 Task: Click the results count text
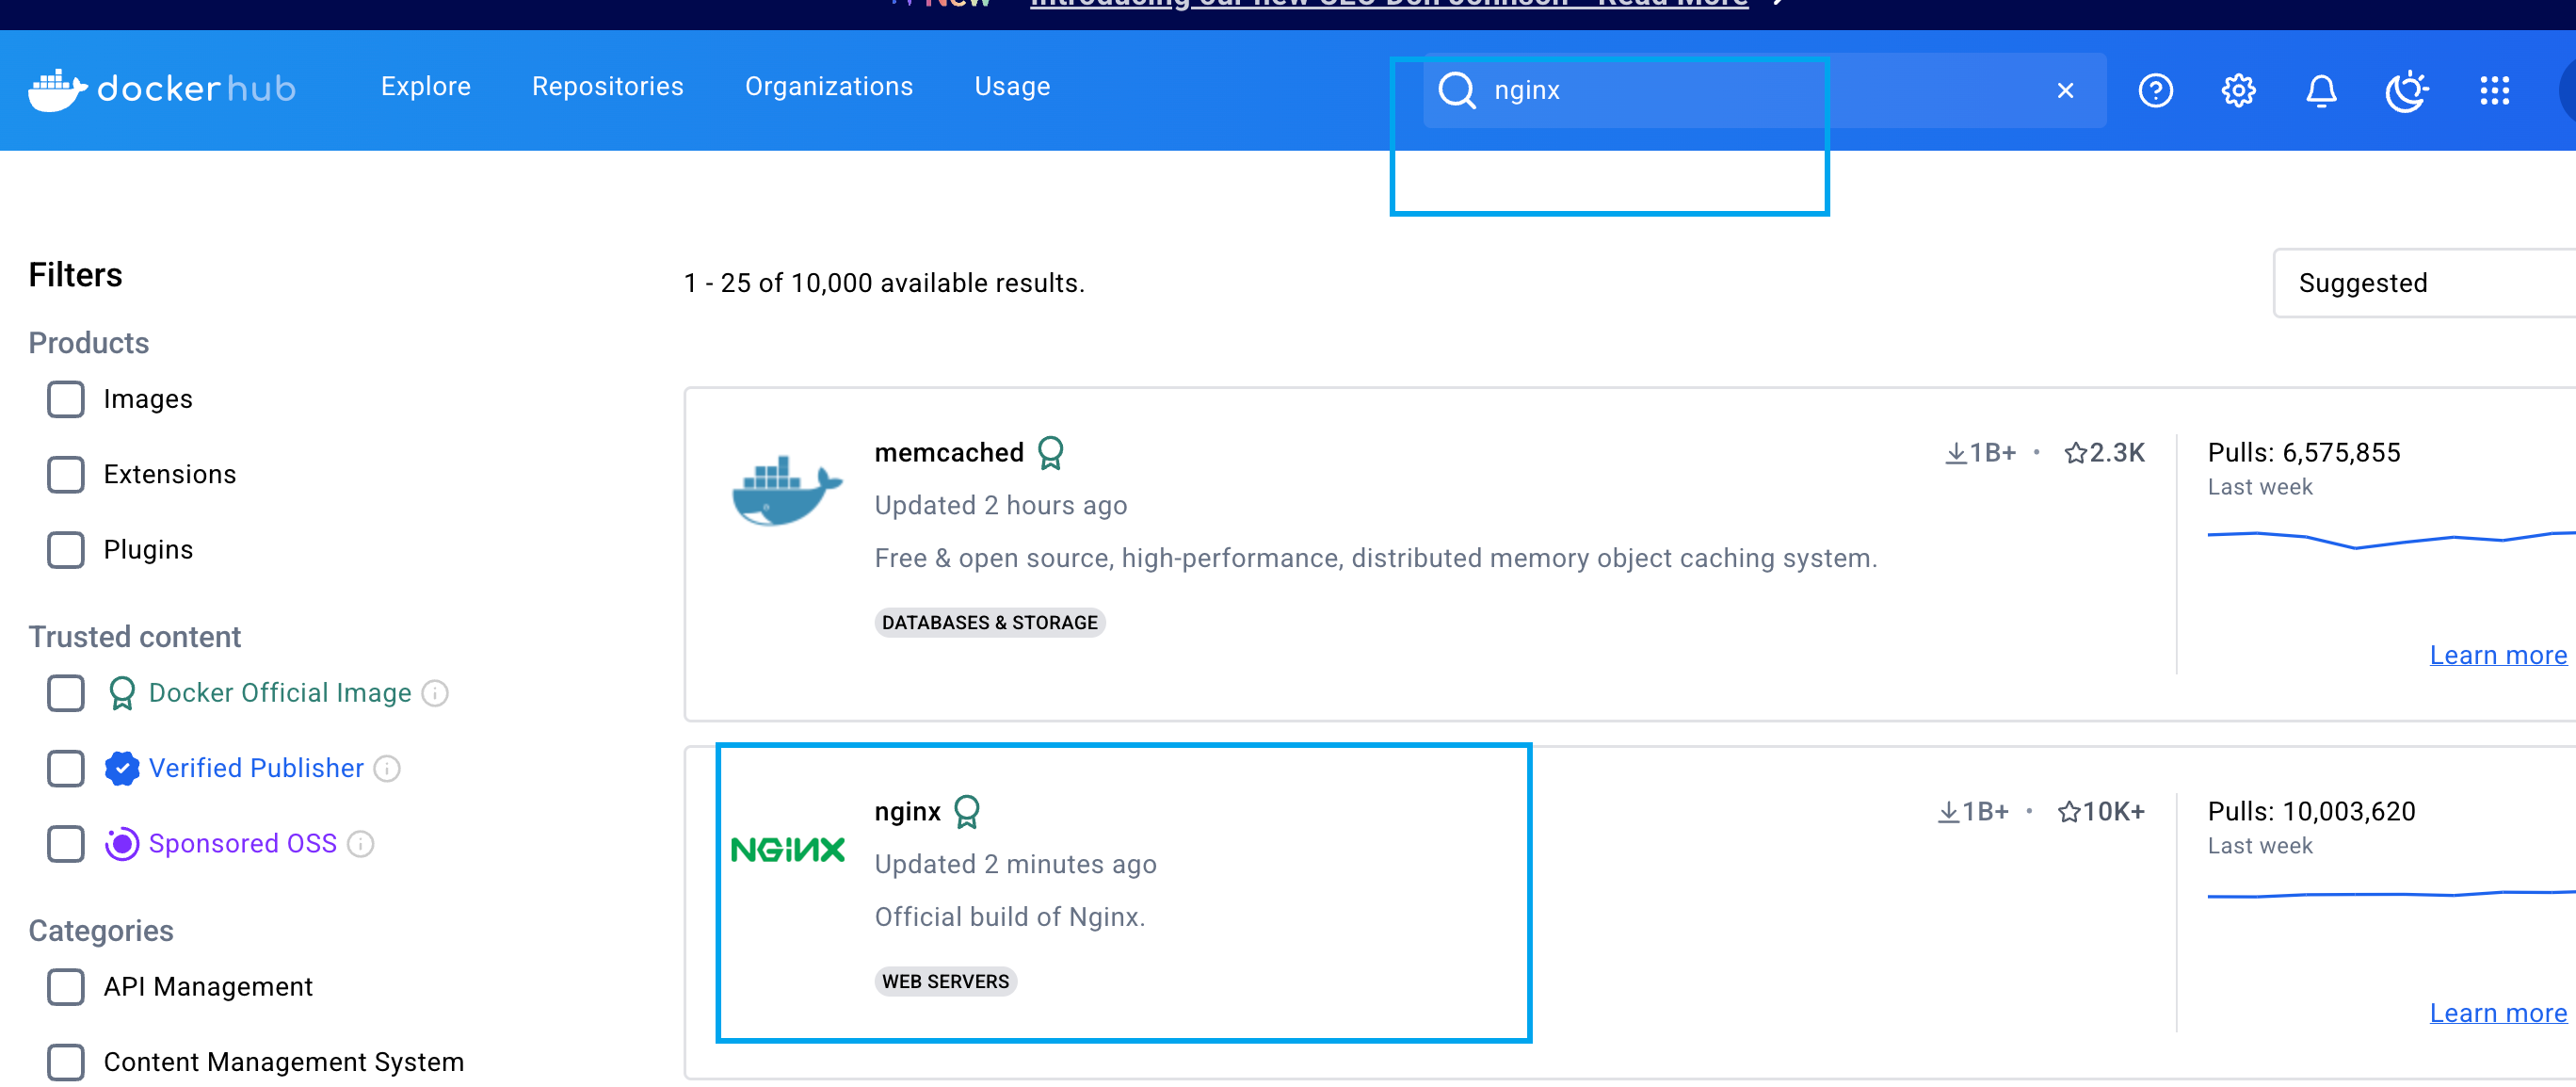pos(884,283)
